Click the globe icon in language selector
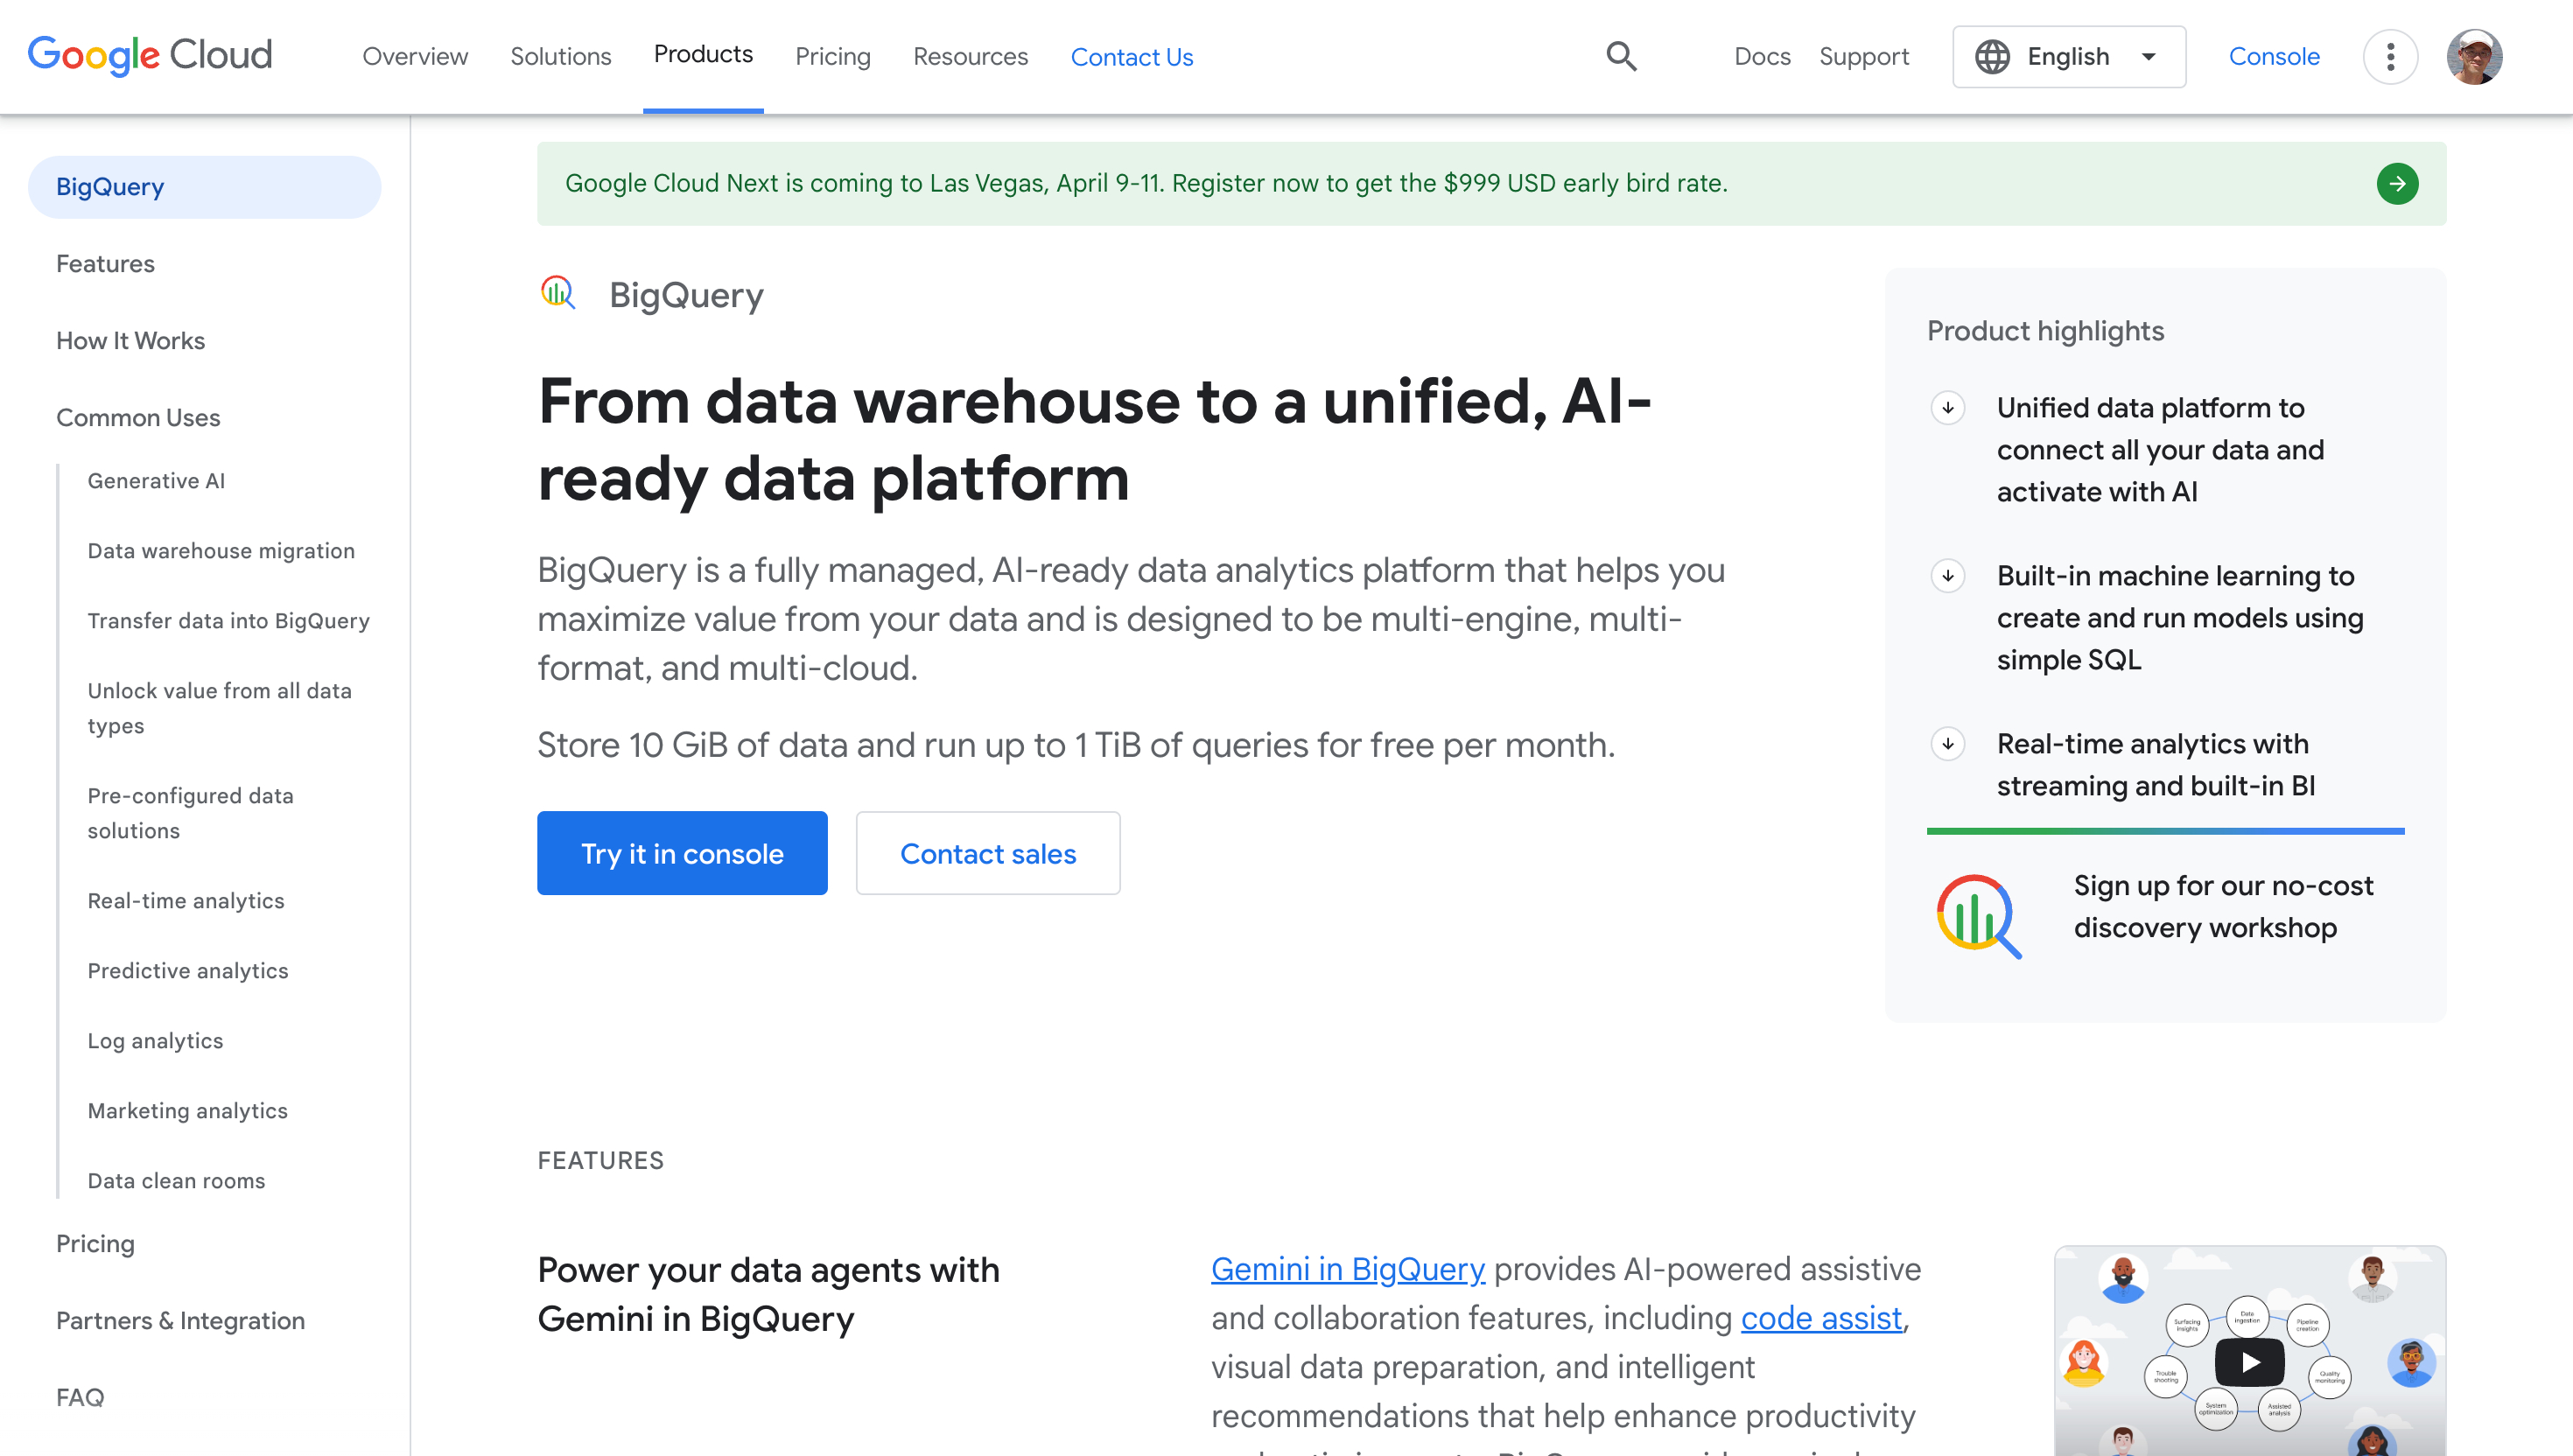2573x1456 pixels. (1992, 57)
